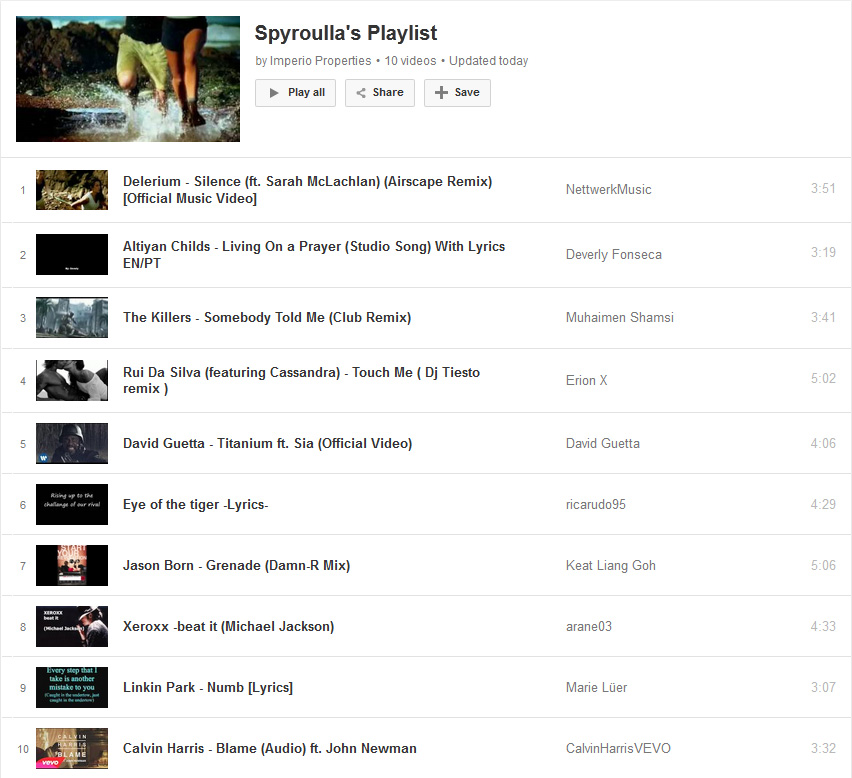This screenshot has width=852, height=778.
Task: Open the Xeroxx beat it thumbnail
Action: (x=72, y=626)
